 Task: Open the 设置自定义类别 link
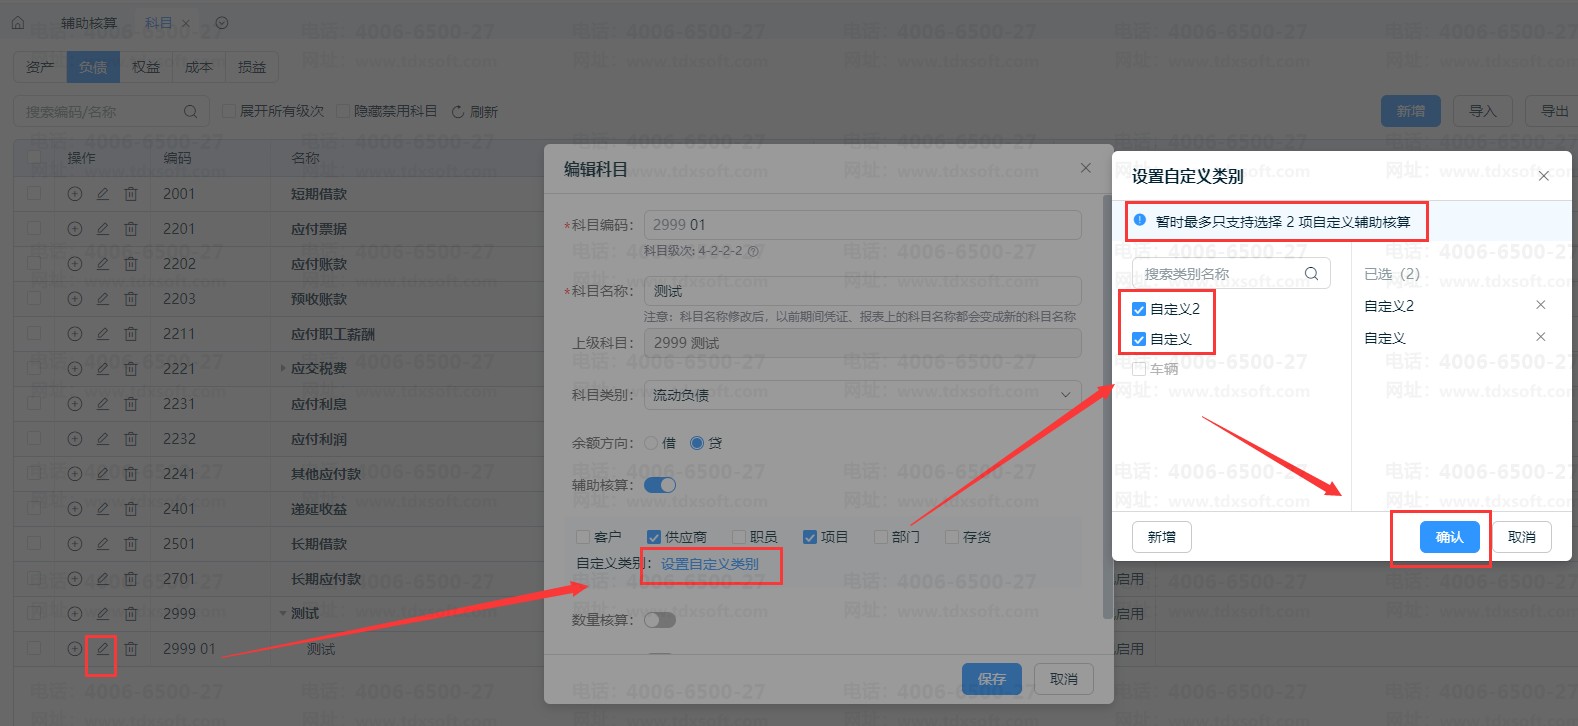click(x=709, y=564)
